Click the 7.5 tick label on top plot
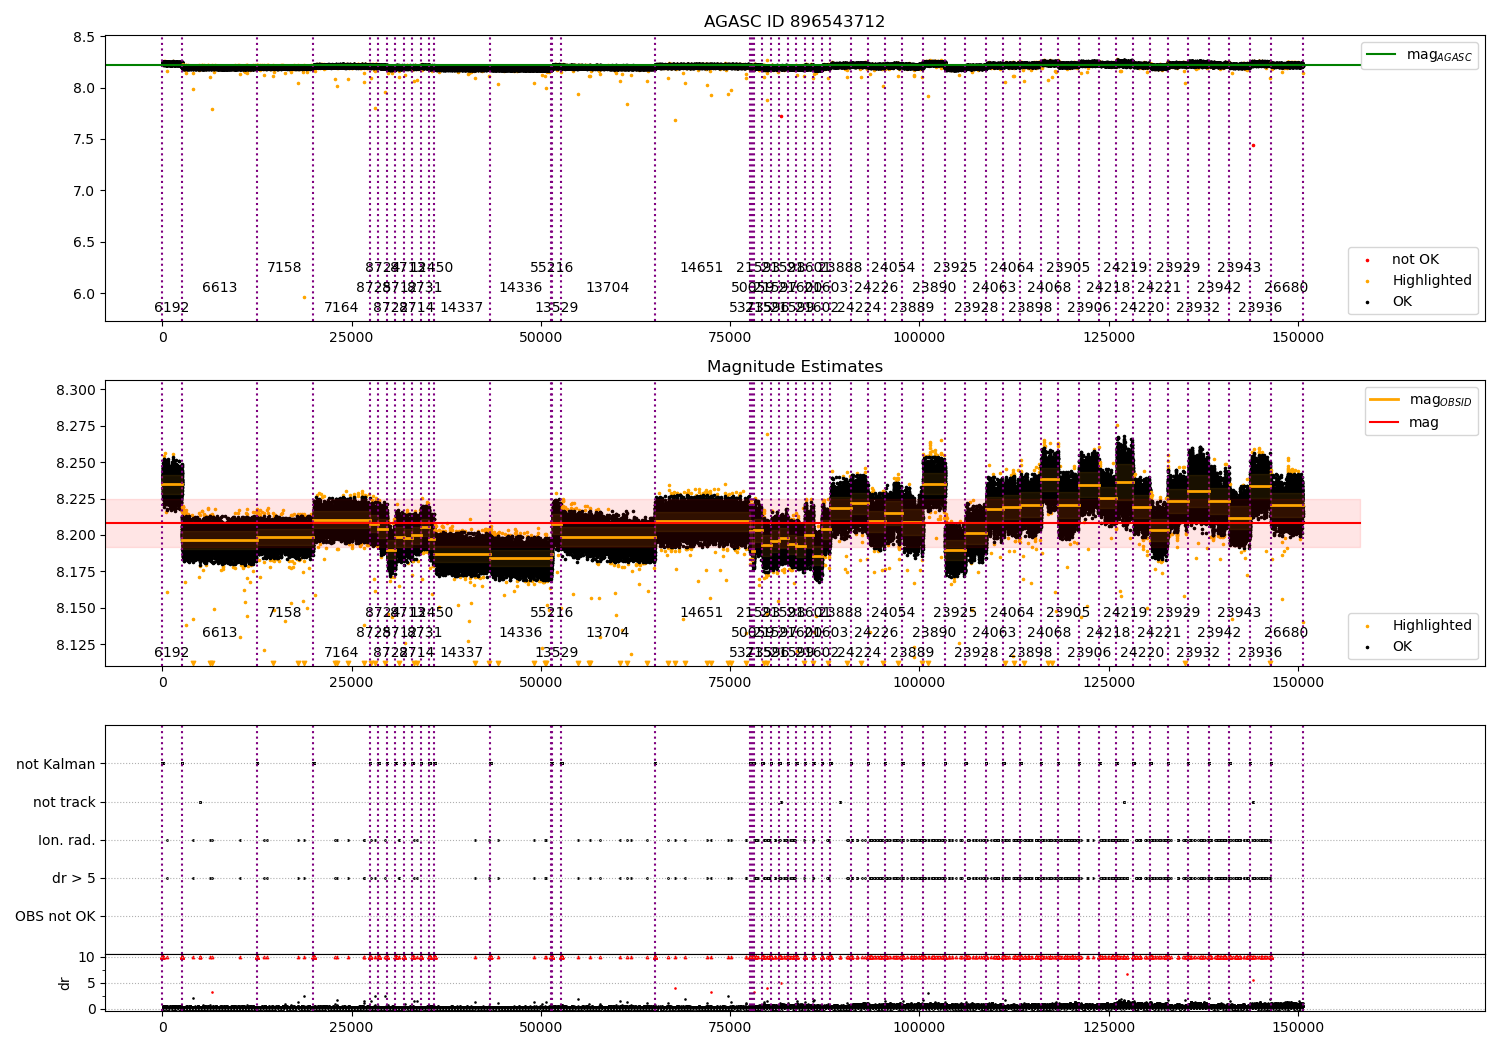This screenshot has width=1500, height=1050. pyautogui.click(x=85, y=140)
